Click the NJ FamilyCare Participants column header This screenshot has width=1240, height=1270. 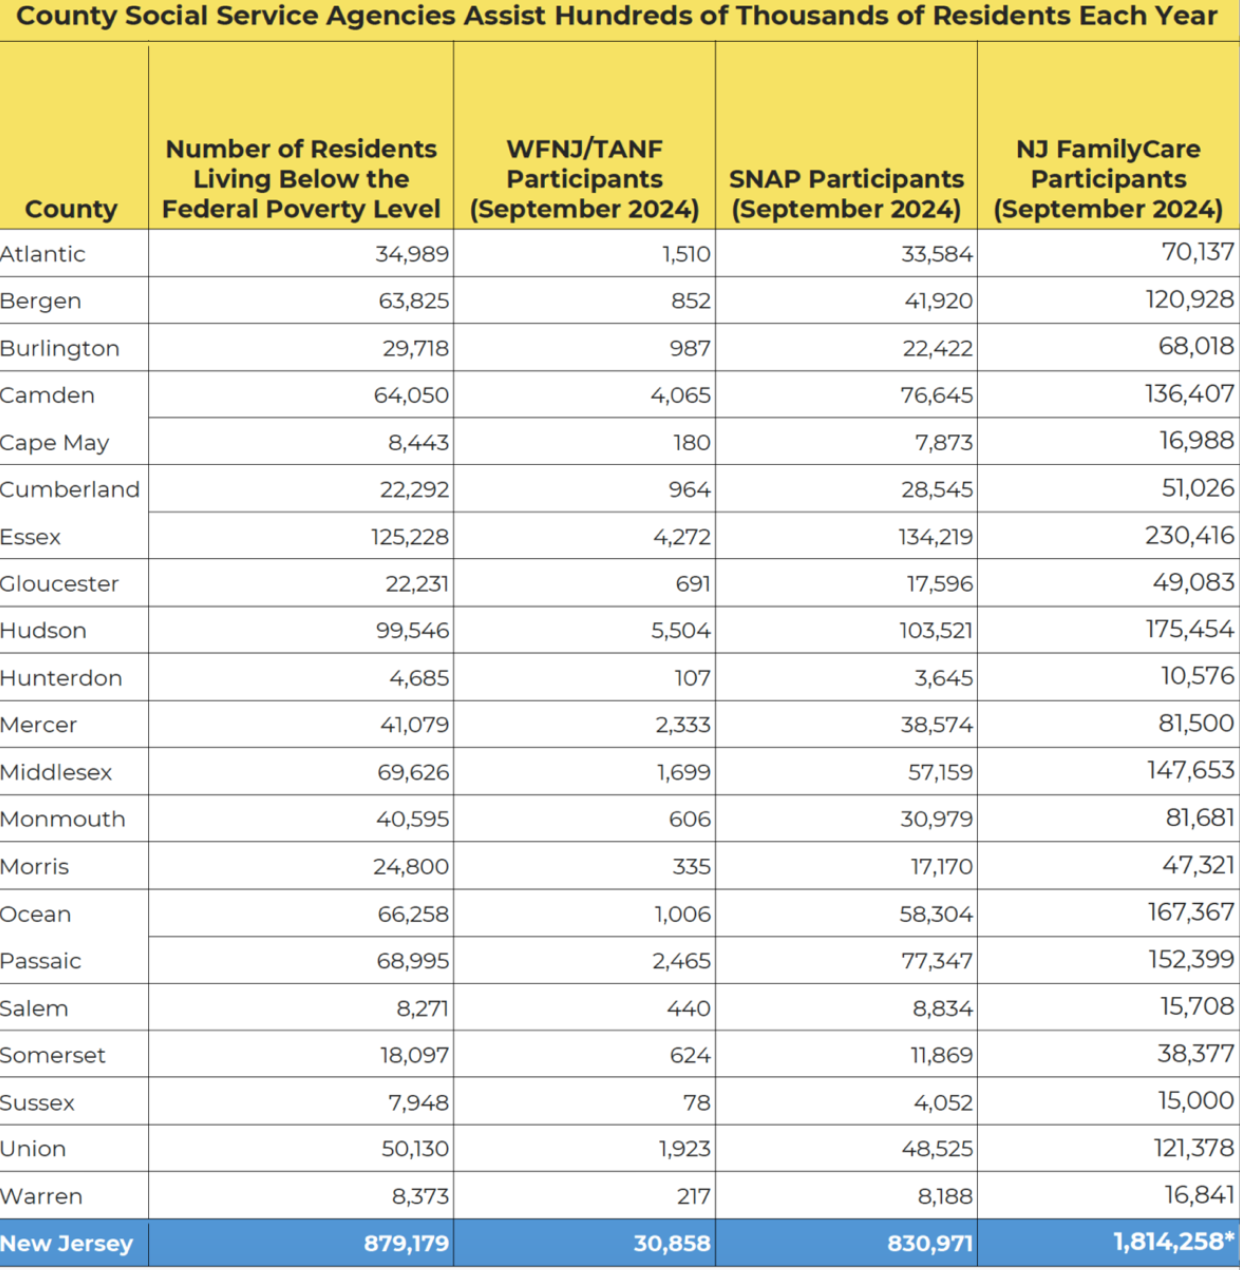pyautogui.click(x=1108, y=179)
